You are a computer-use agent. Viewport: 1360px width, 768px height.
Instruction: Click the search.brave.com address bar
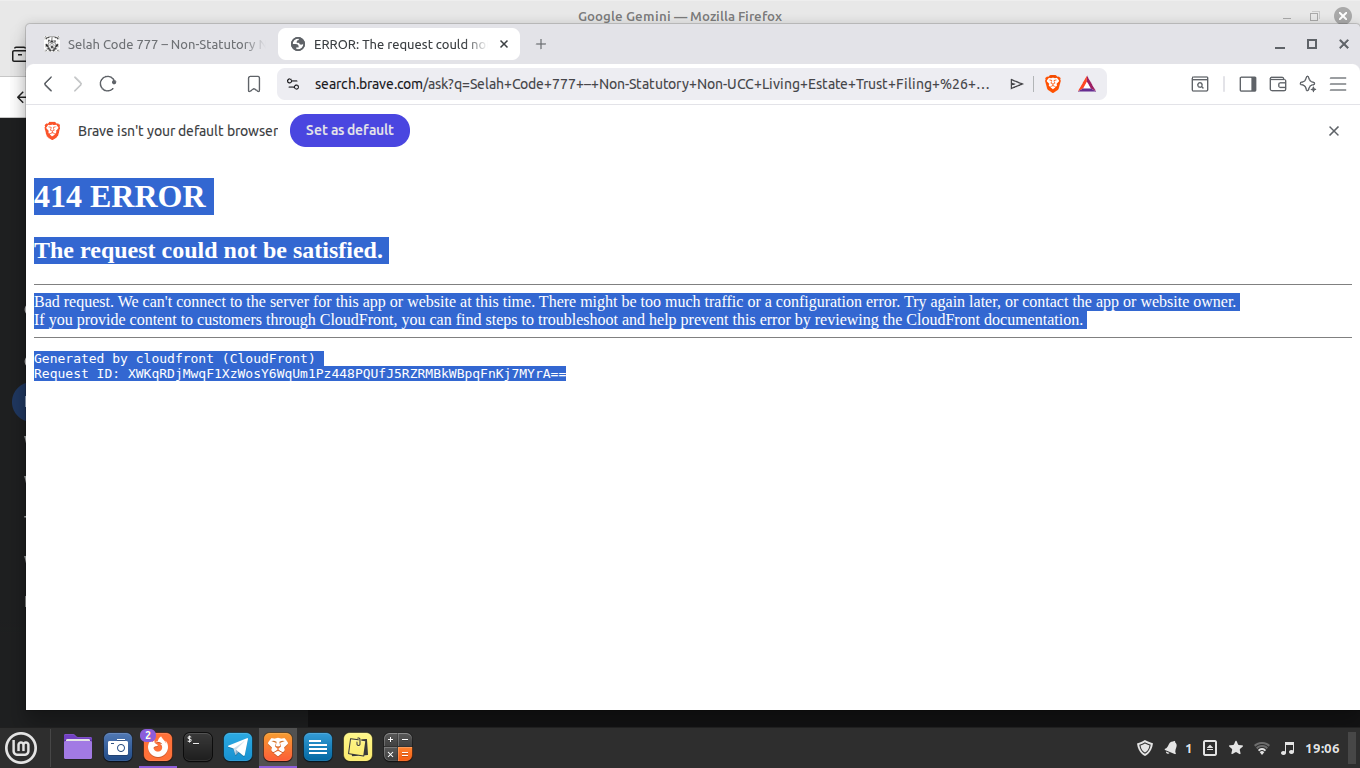point(650,84)
